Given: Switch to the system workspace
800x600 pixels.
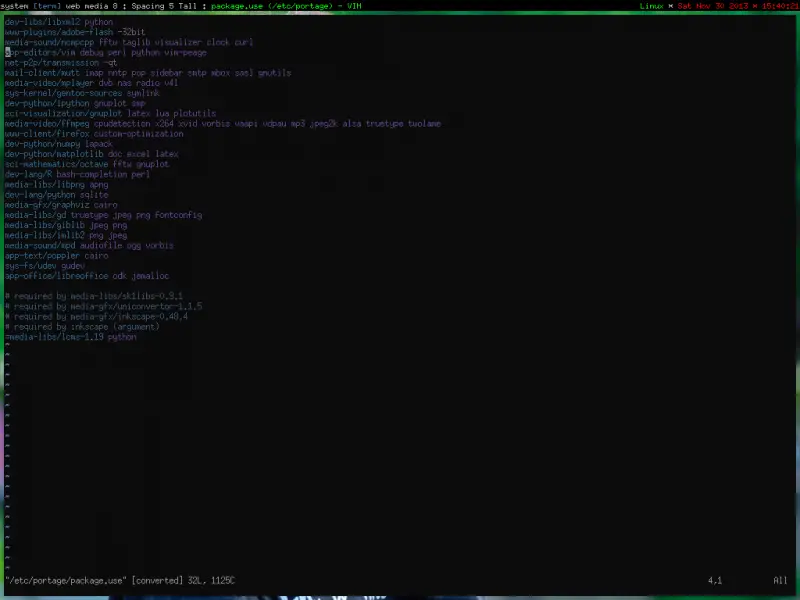Looking at the screenshot, I should pyautogui.click(x=14, y=6).
